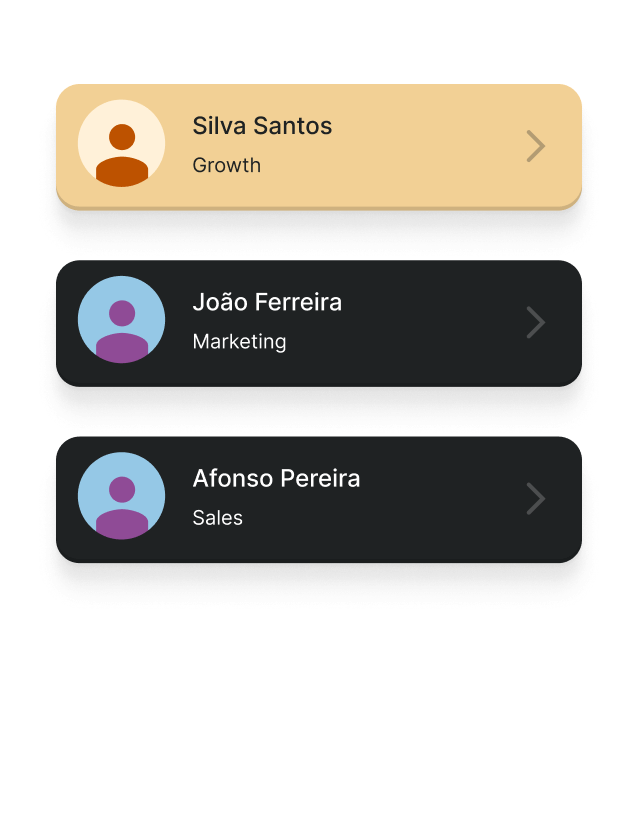The width and height of the screenshot is (639, 822).
Task: Click the right arrow on Afonso Pereira's card
Action: (x=536, y=498)
